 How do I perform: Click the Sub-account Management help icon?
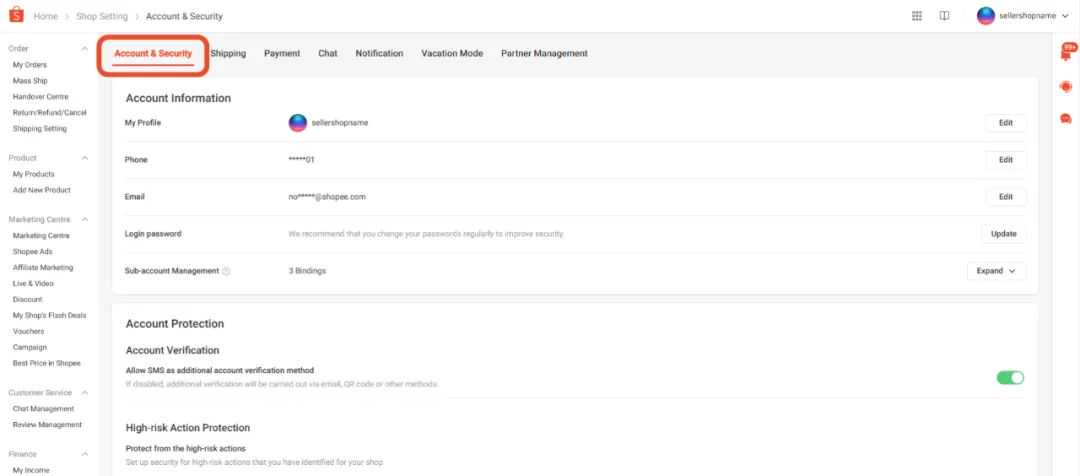(226, 271)
